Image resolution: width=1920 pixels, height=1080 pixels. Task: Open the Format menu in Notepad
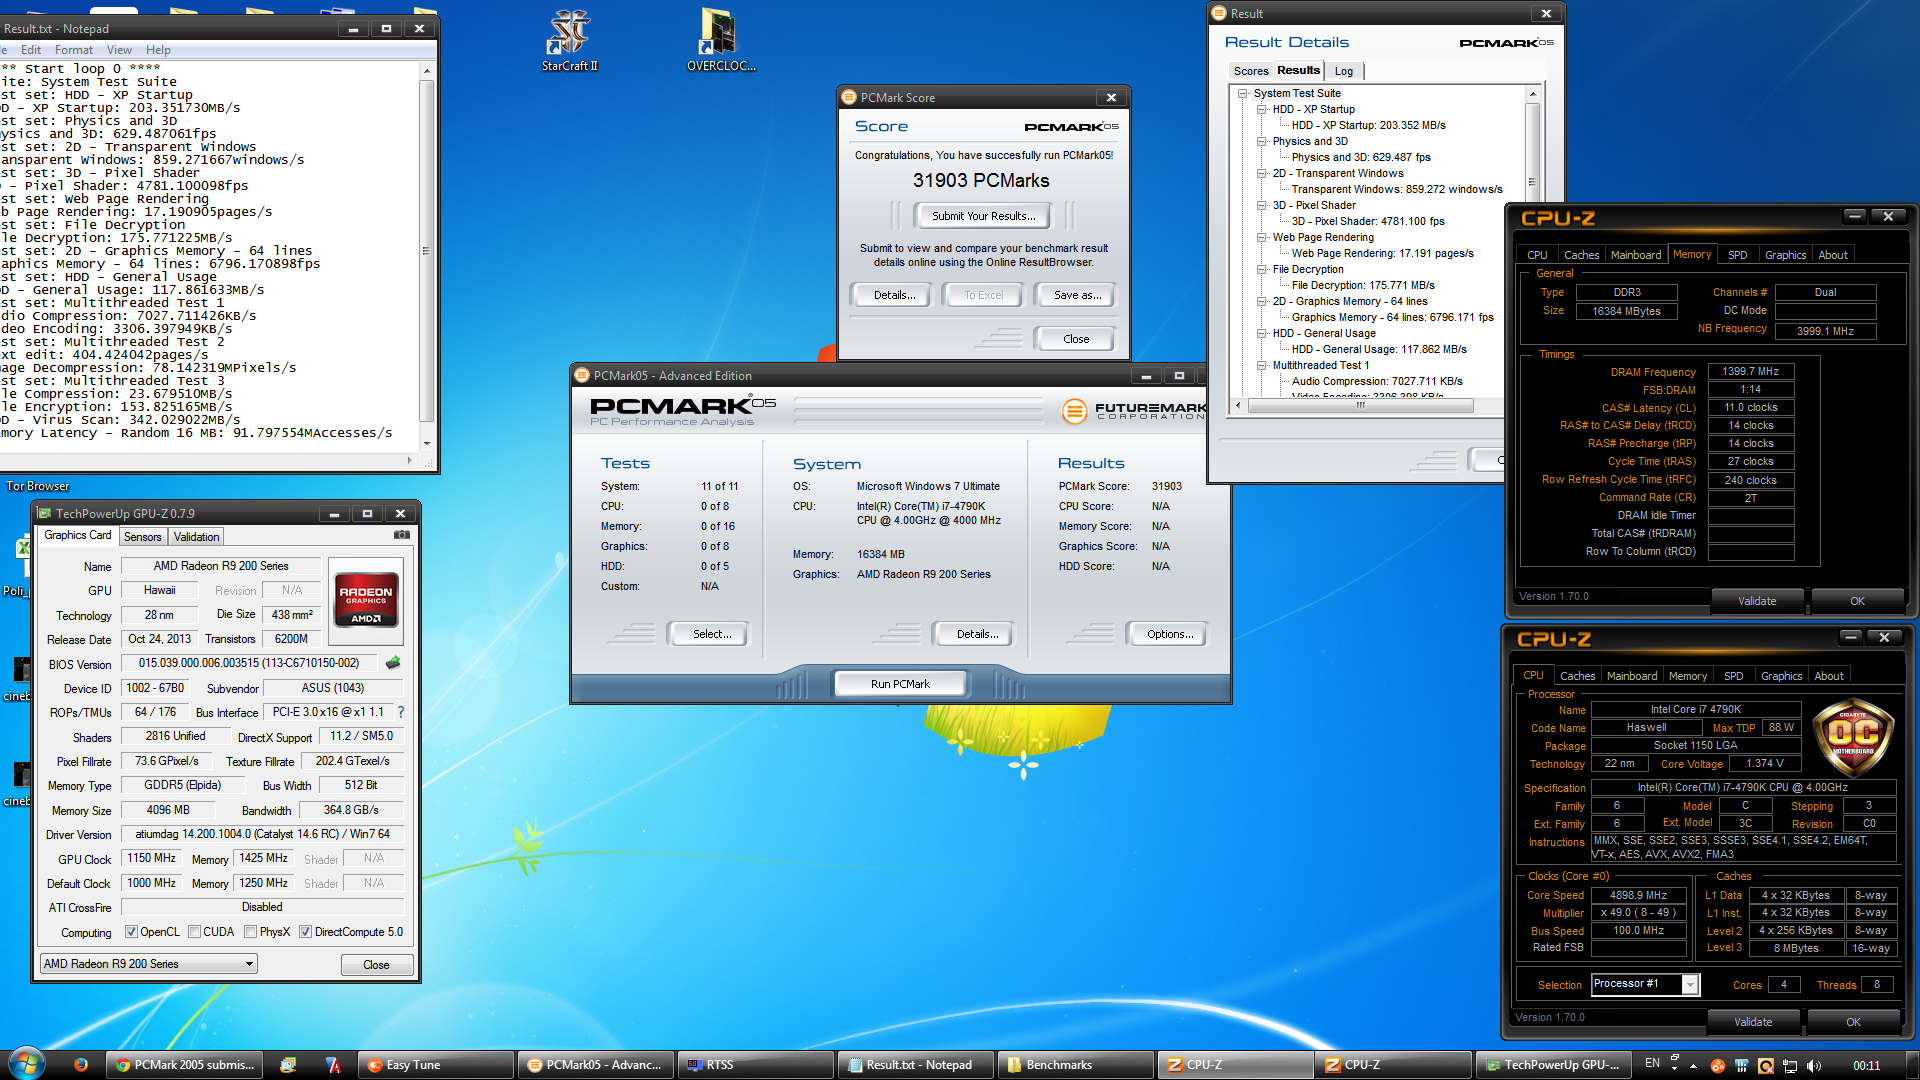click(74, 50)
